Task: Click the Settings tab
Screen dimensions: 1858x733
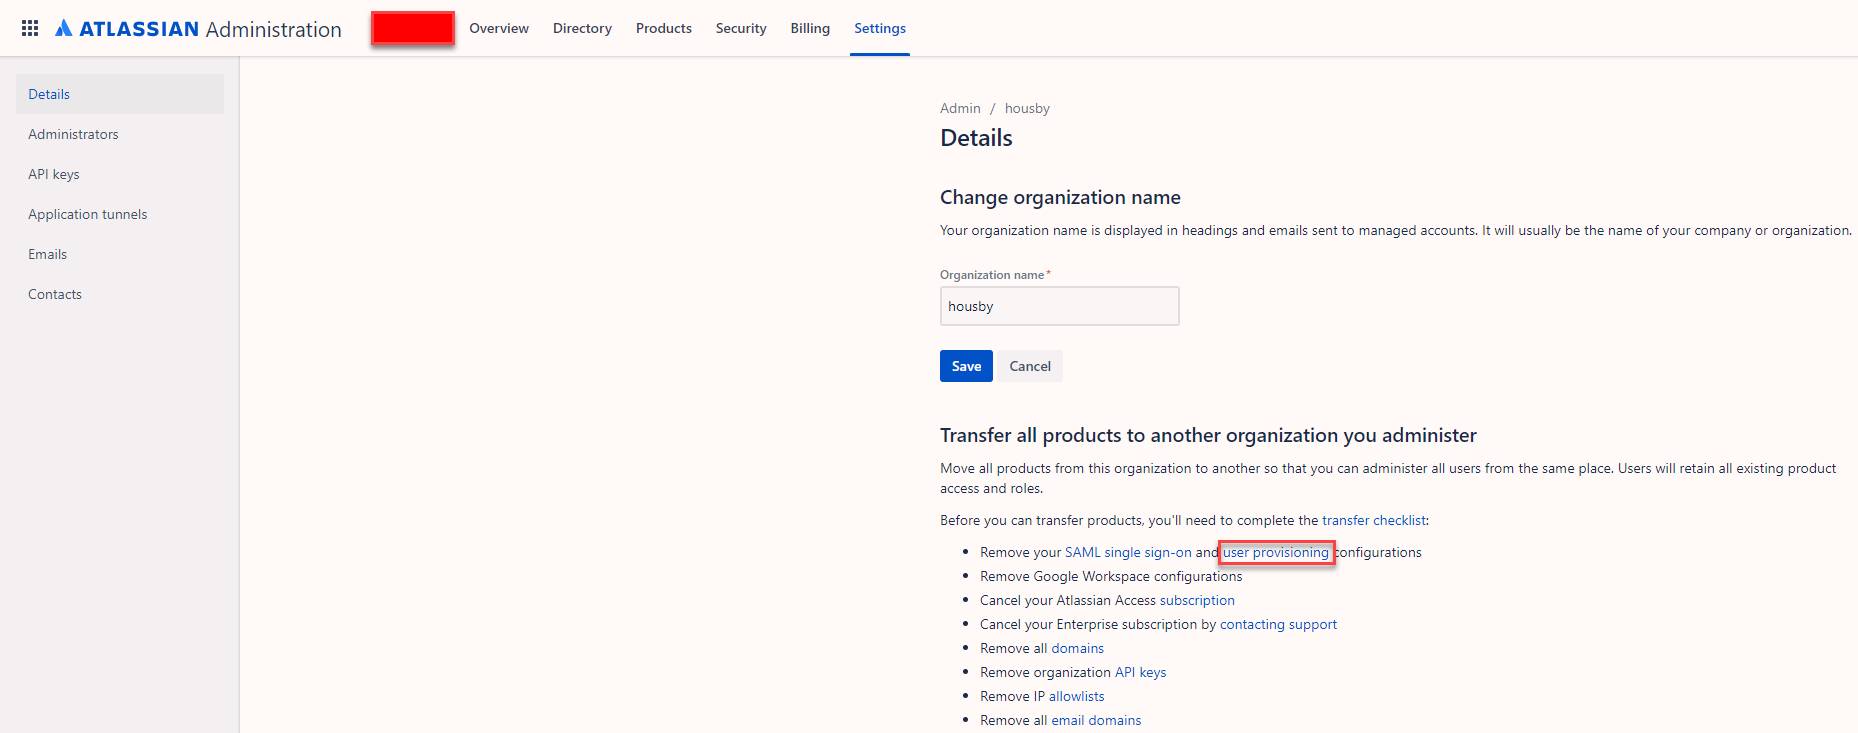Action: pos(880,28)
